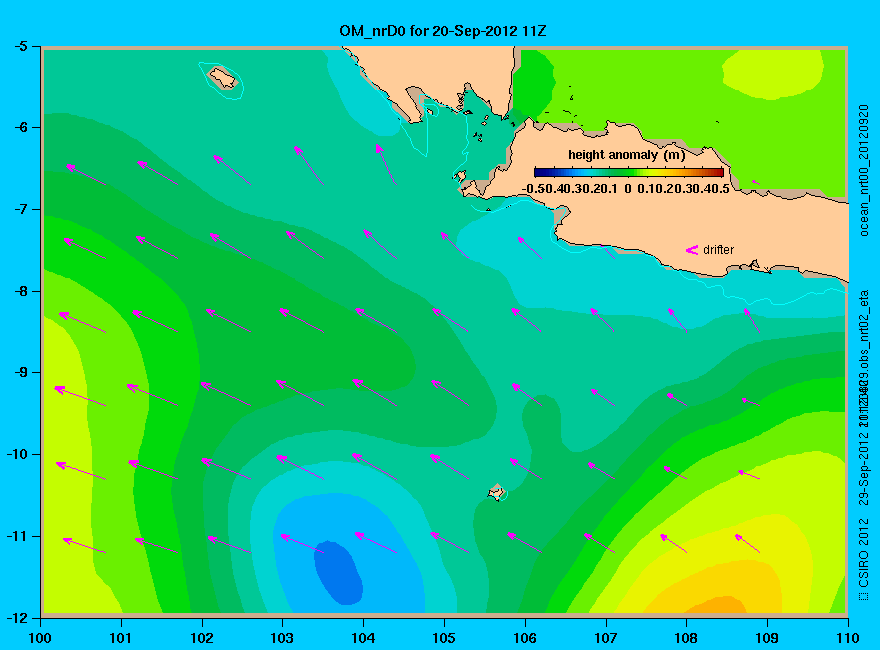Click the latitude axis label -5
This screenshot has width=880, height=650.
(x=20, y=46)
